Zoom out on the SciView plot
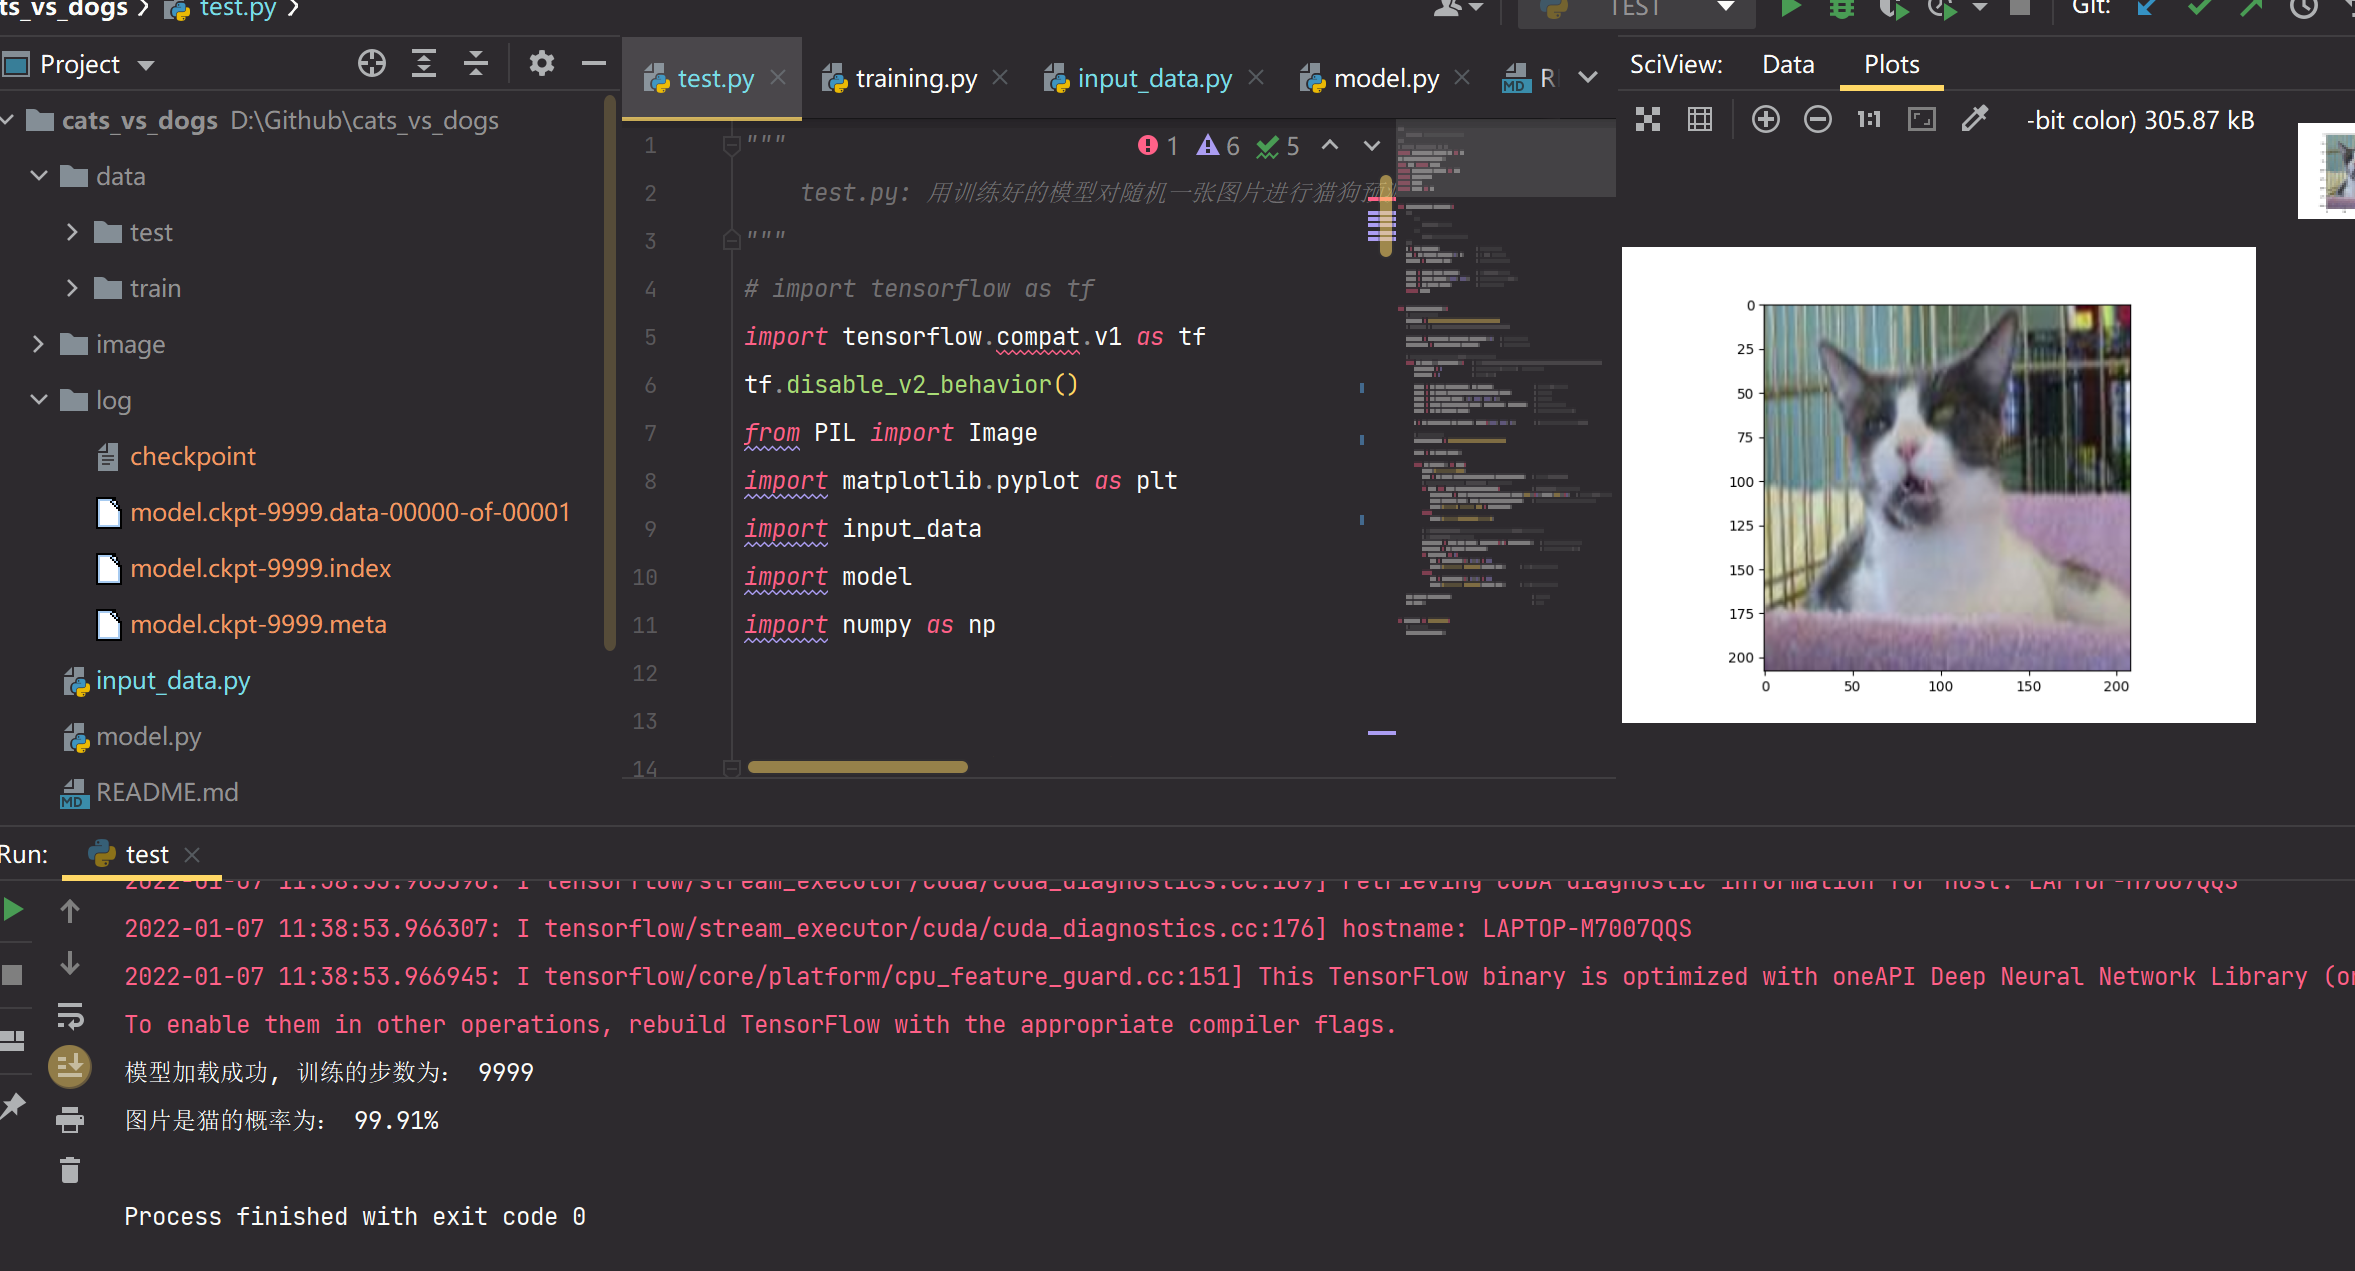The width and height of the screenshot is (2355, 1271). point(1817,120)
